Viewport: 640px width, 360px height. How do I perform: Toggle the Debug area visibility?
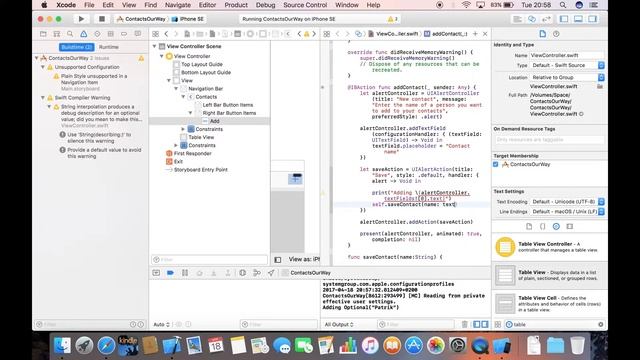click(x=578, y=19)
